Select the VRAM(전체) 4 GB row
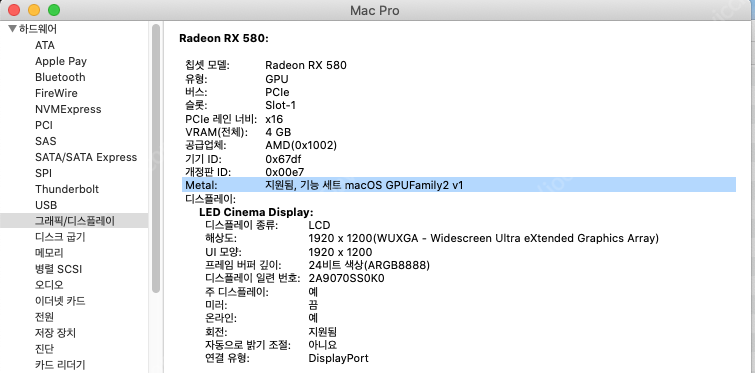 [x=238, y=132]
